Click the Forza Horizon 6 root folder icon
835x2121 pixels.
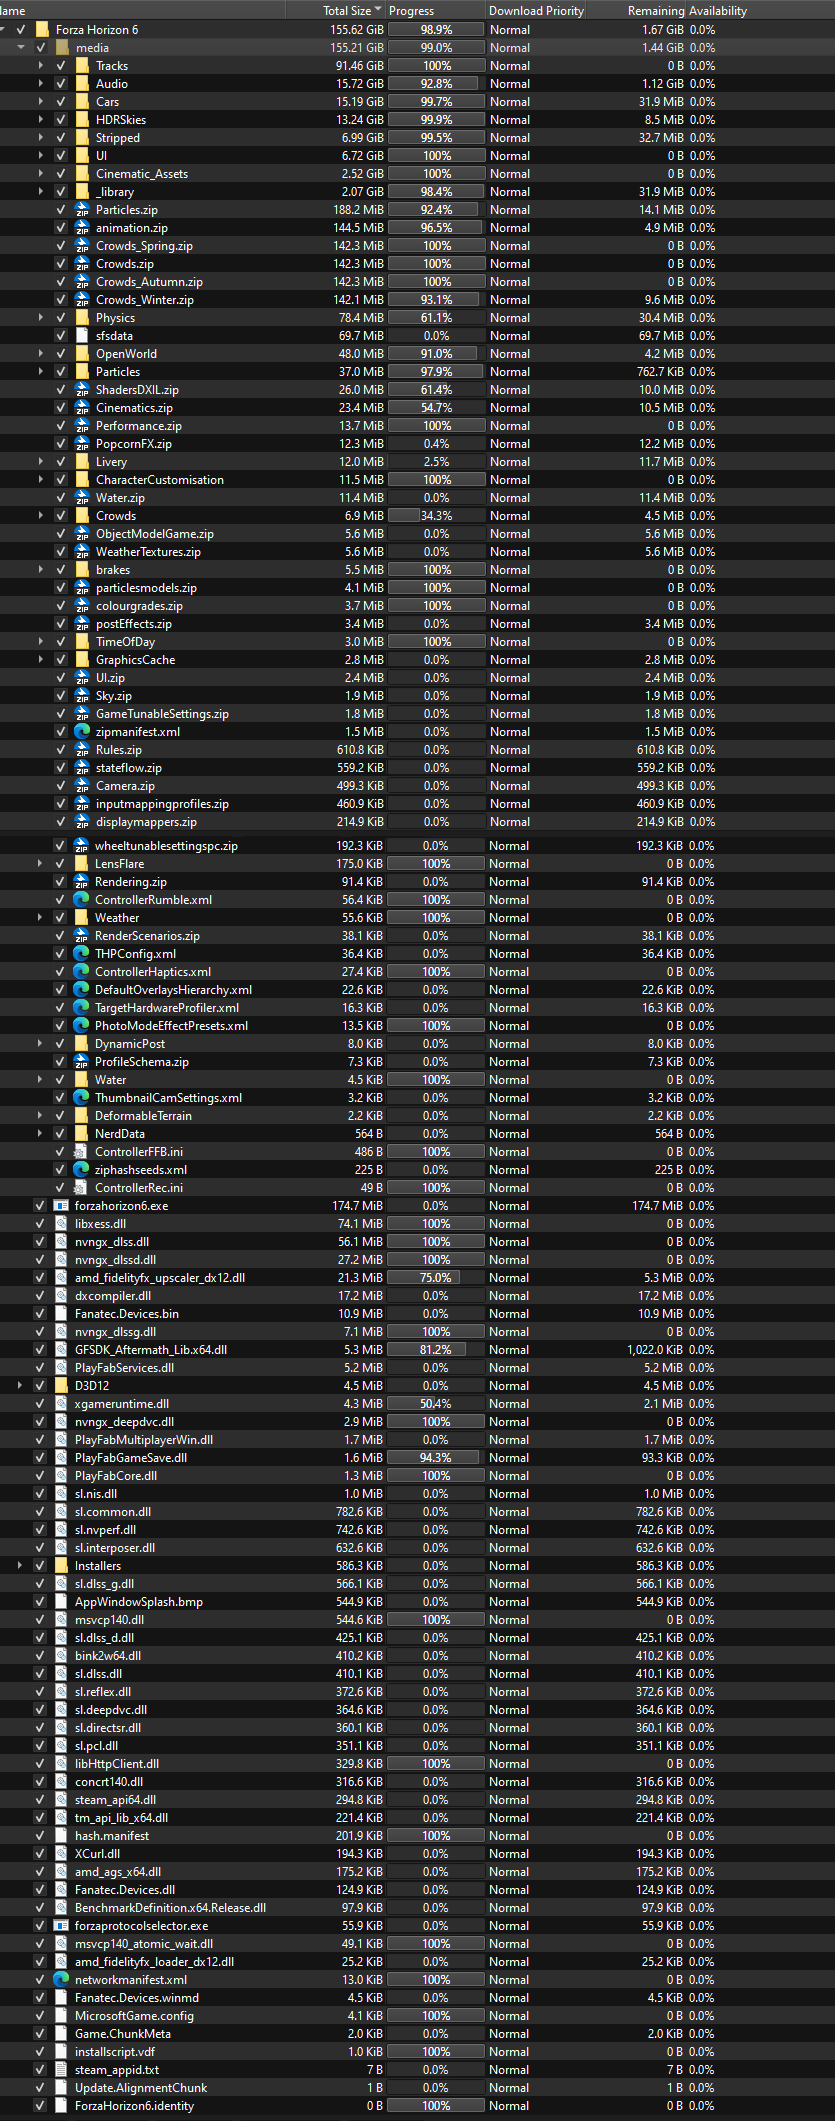click(x=42, y=30)
